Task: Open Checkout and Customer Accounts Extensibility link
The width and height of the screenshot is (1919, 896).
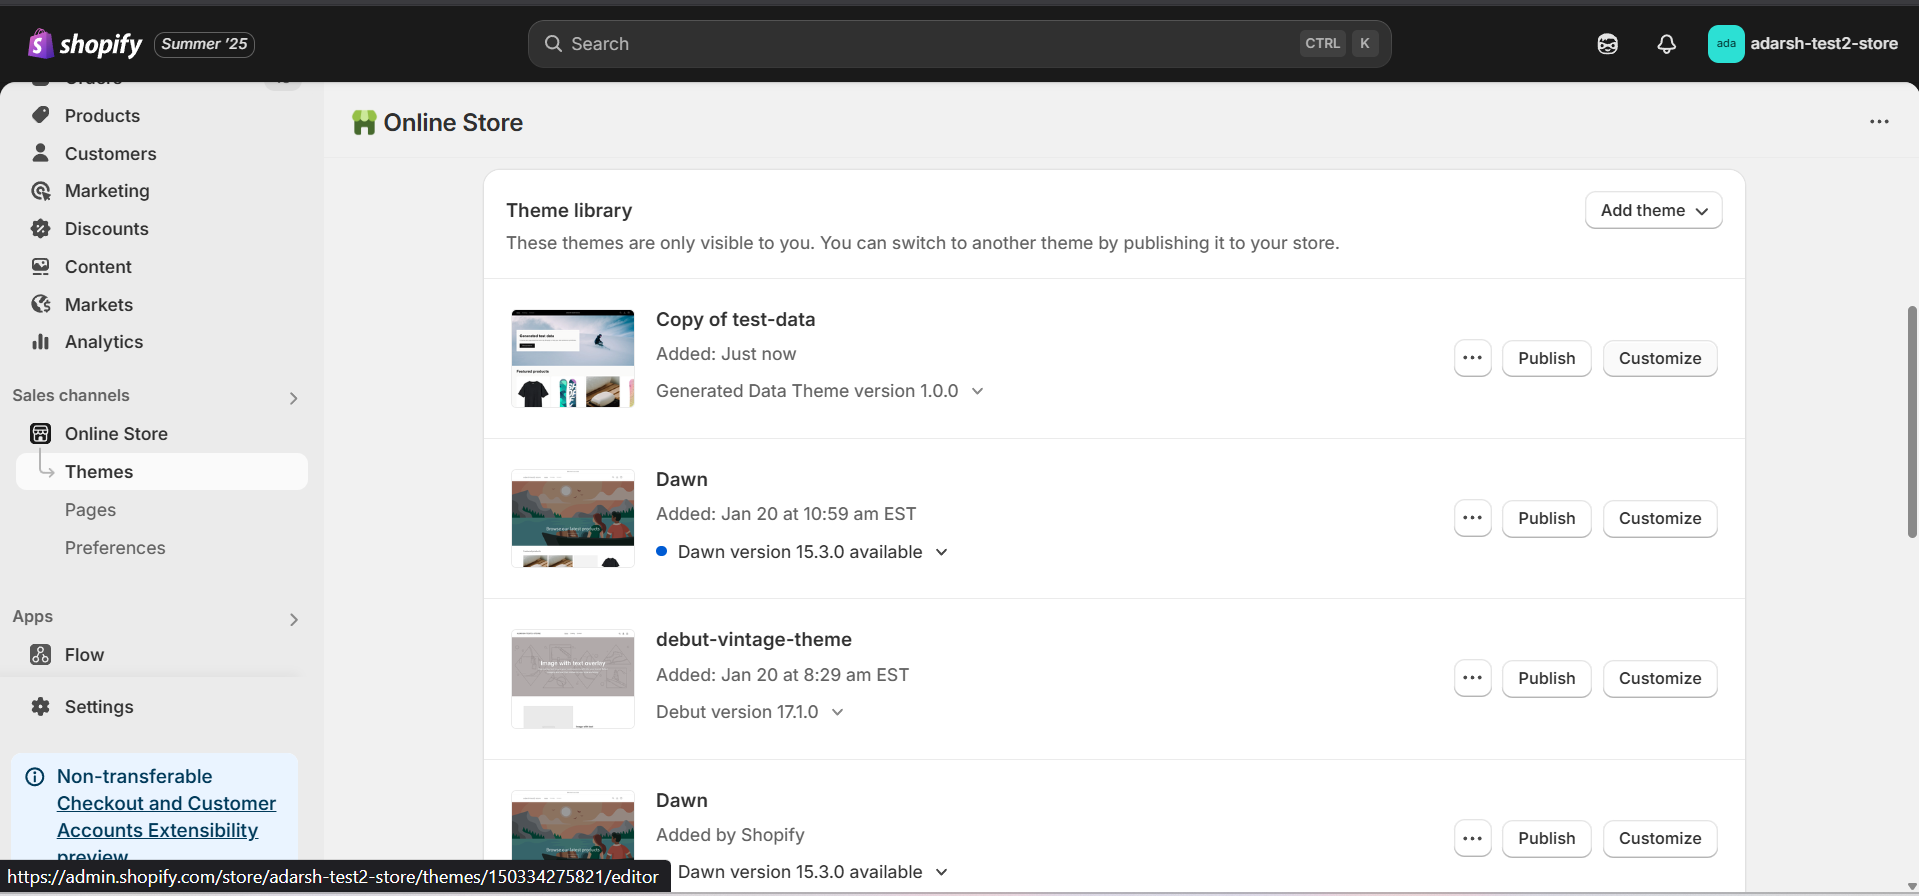Action: 166,817
